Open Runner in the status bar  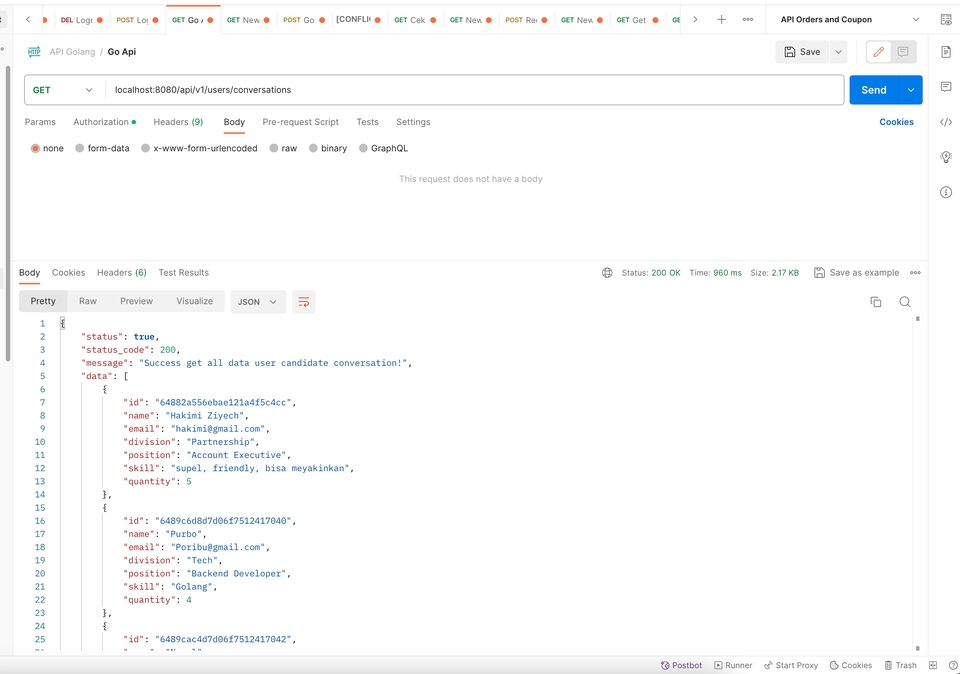coord(733,665)
